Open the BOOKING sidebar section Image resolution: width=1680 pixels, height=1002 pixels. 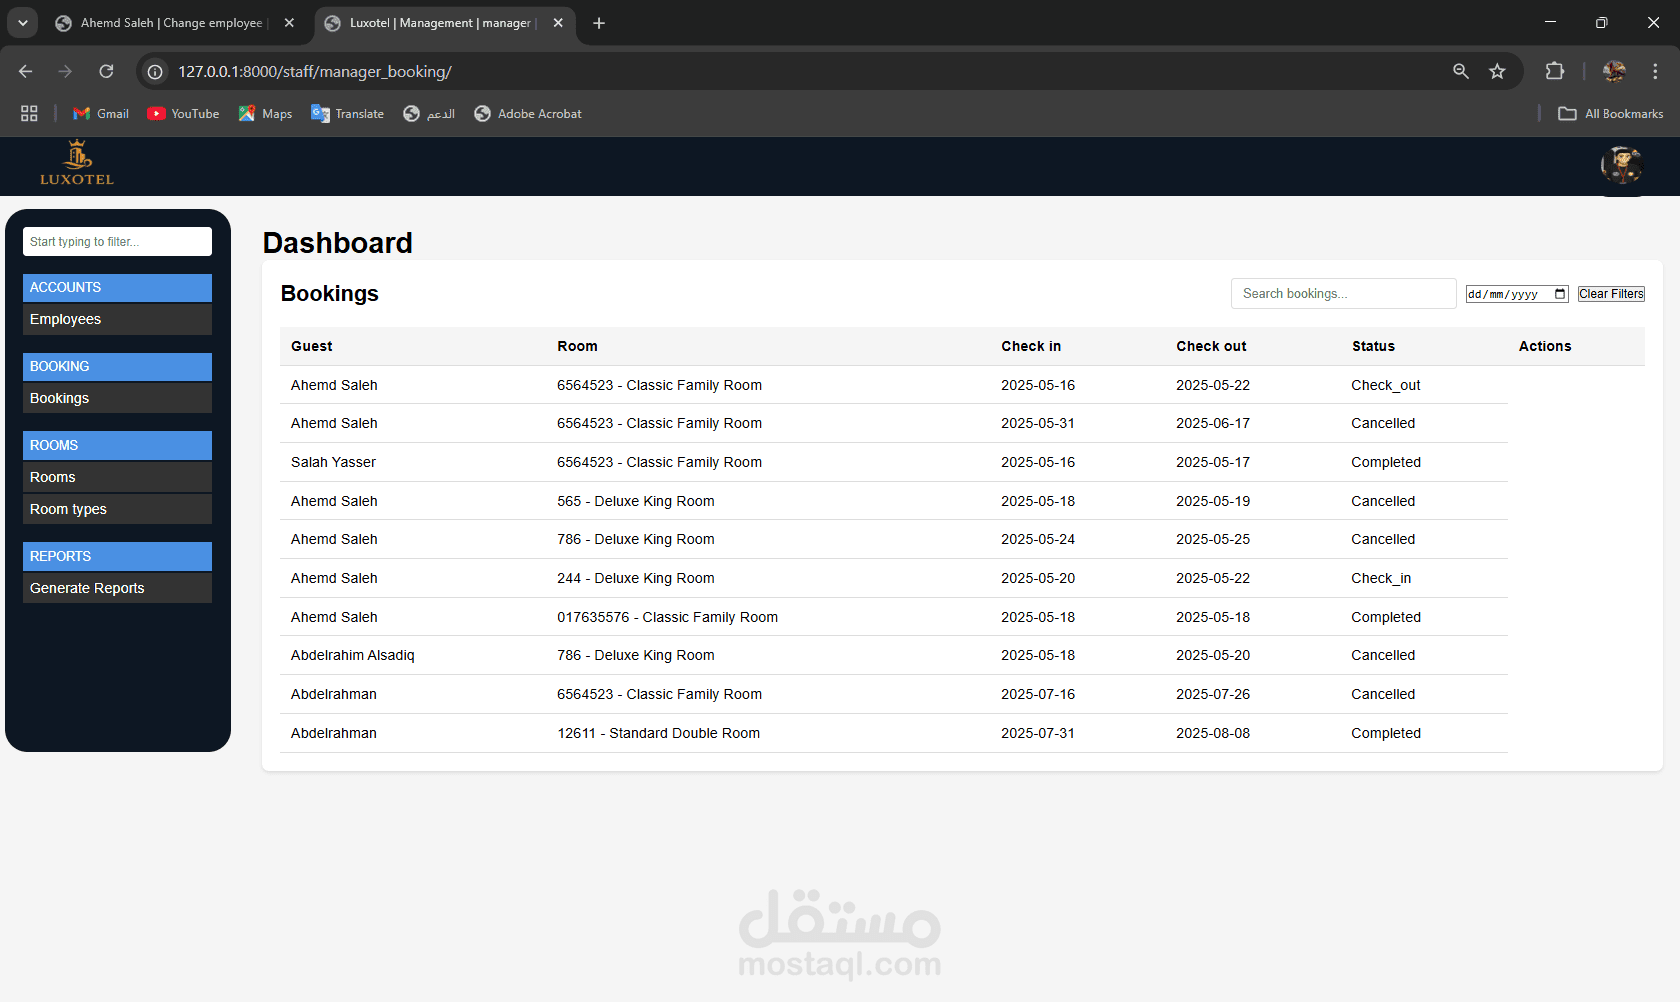117,367
